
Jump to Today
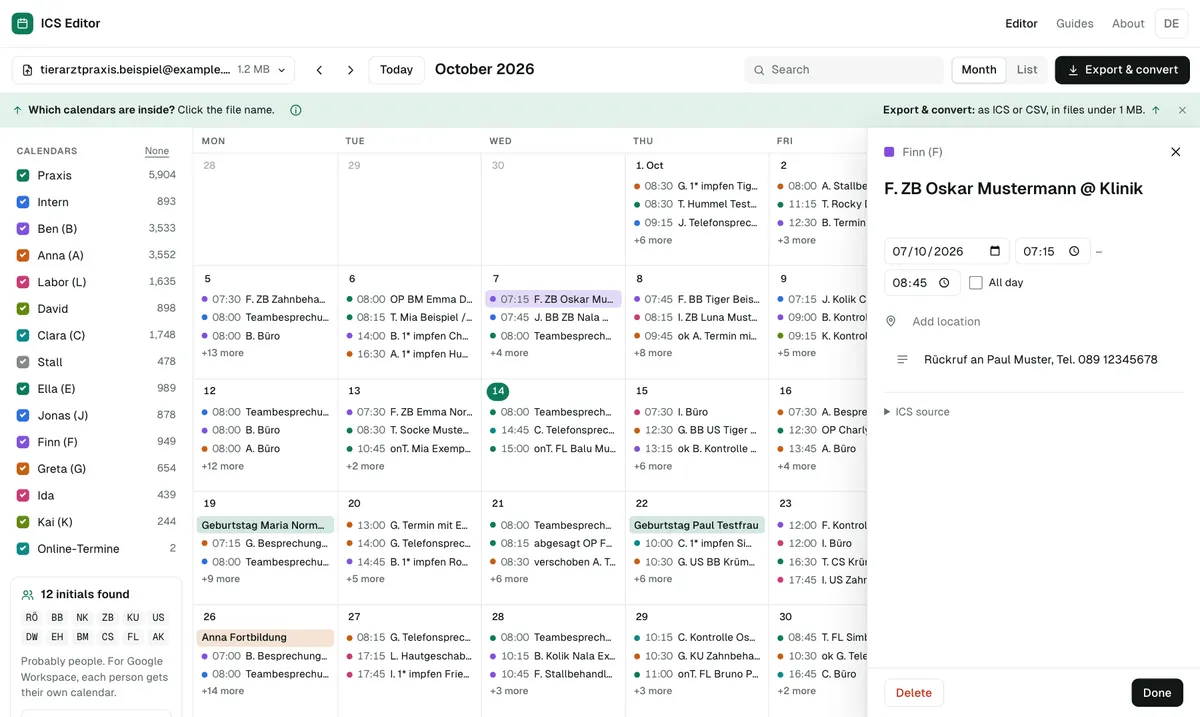coord(396,70)
